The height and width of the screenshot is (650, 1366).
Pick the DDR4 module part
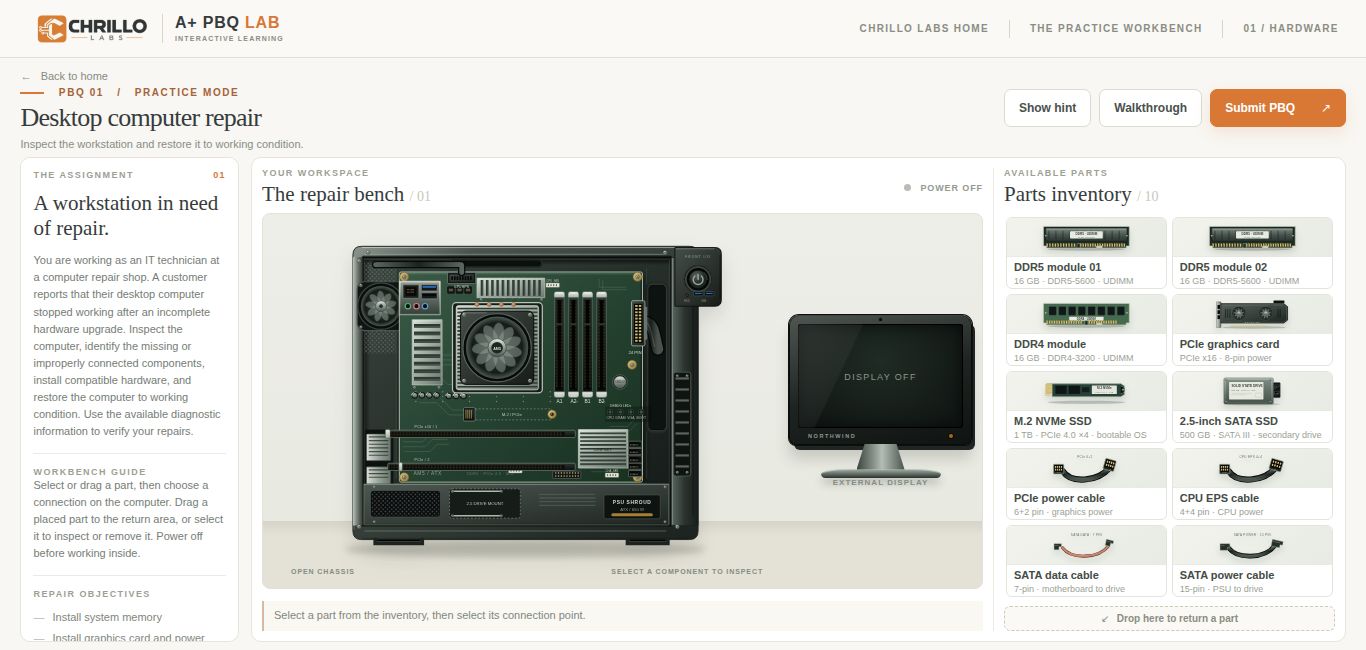point(1086,330)
